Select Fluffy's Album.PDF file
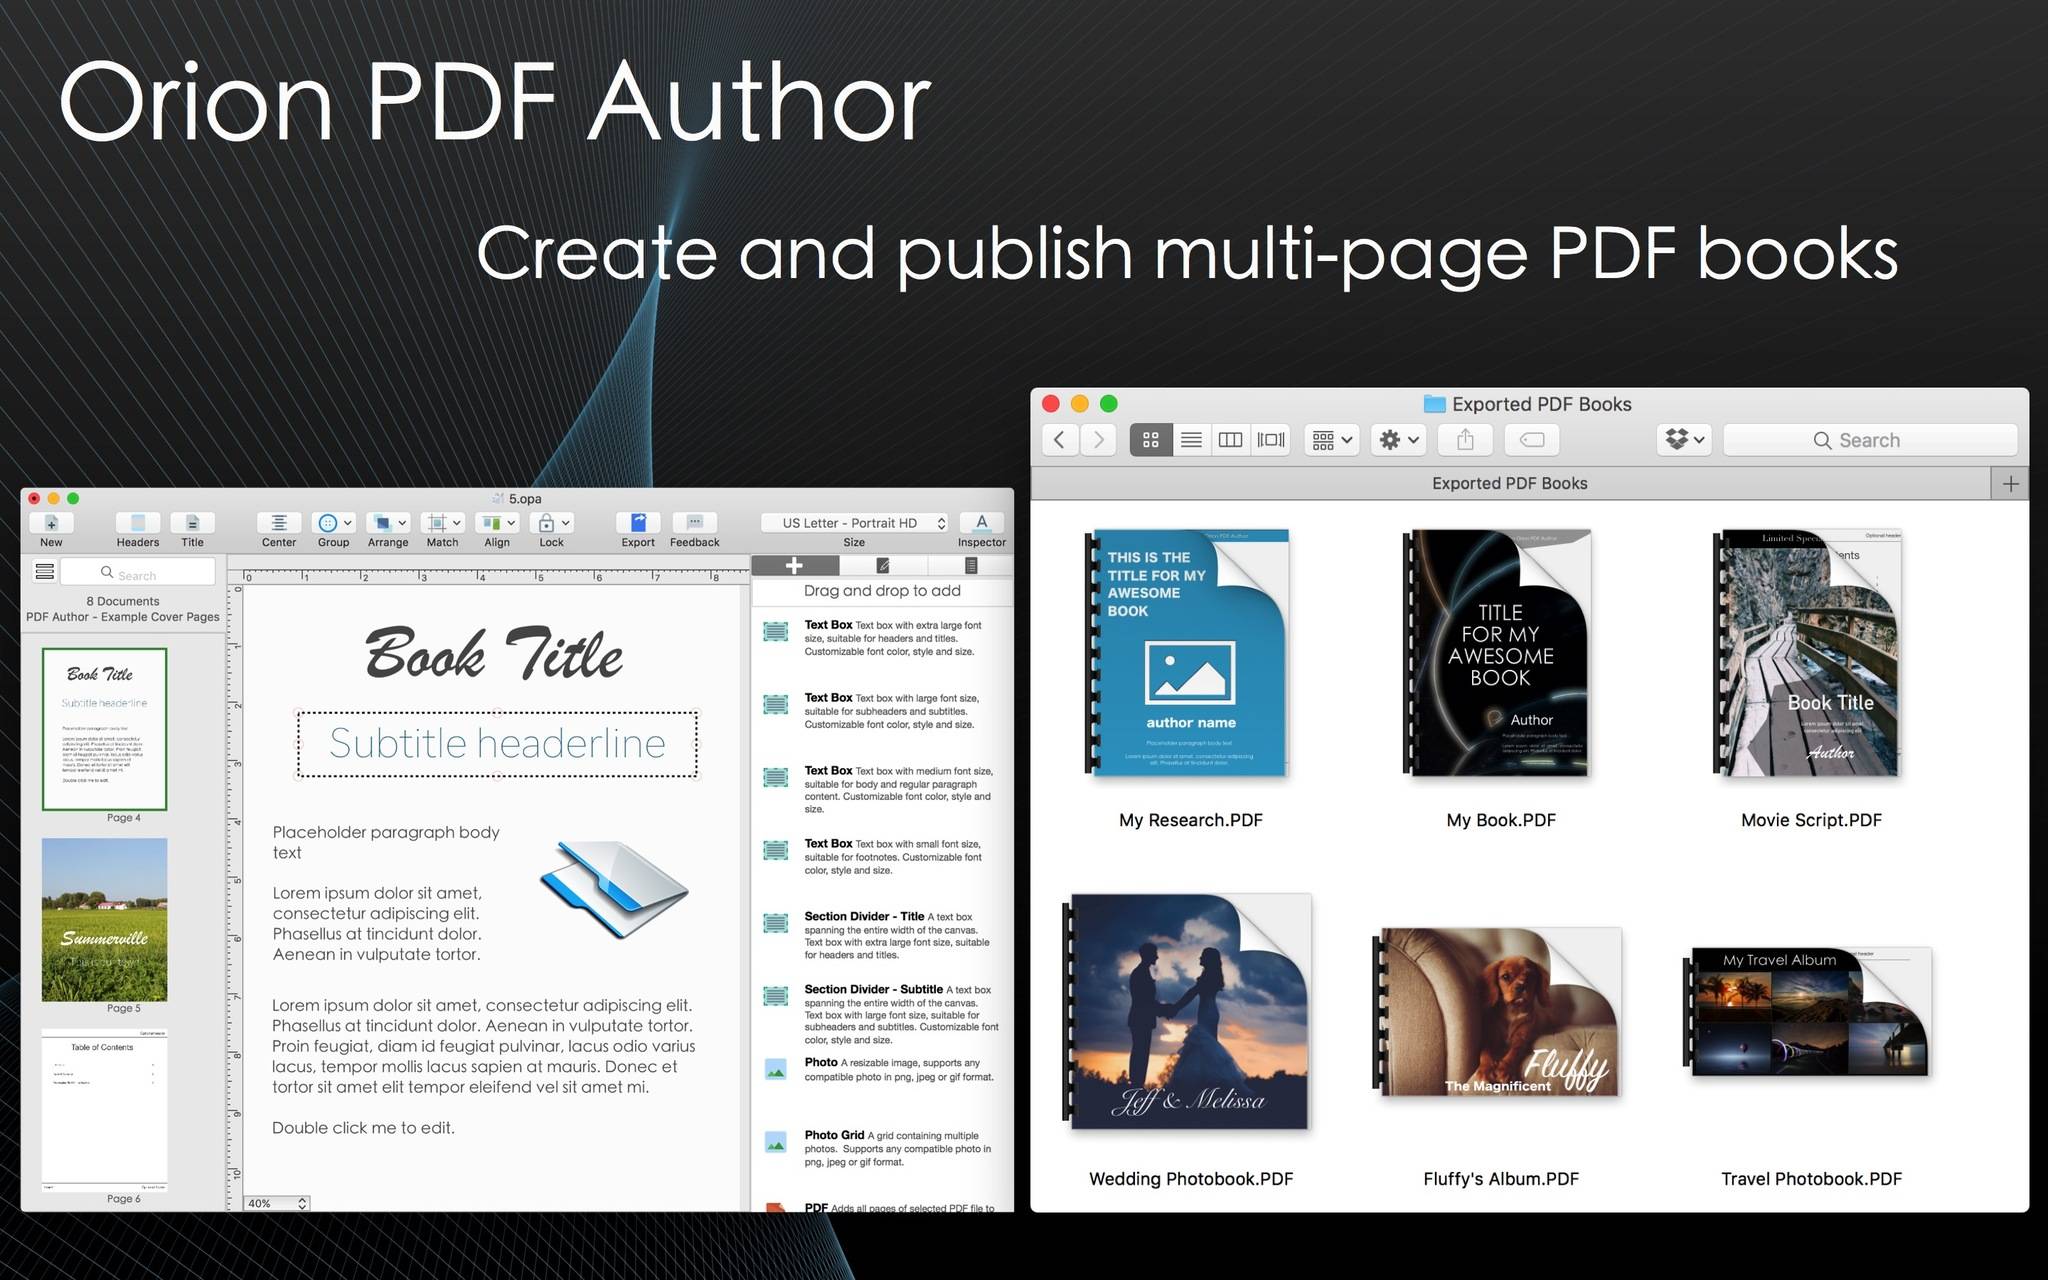This screenshot has height=1280, width=2048. (1498, 1012)
